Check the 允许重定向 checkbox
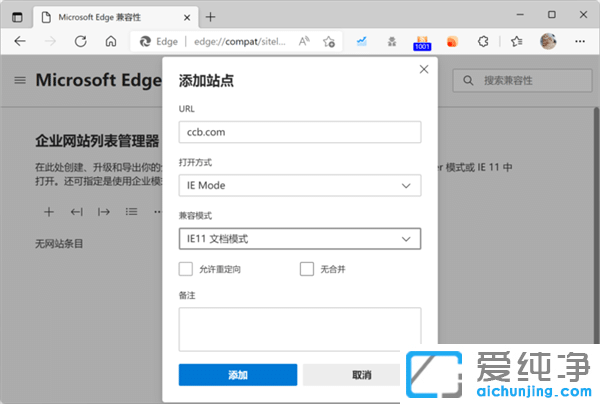This screenshot has width=600, height=404. 186,269
